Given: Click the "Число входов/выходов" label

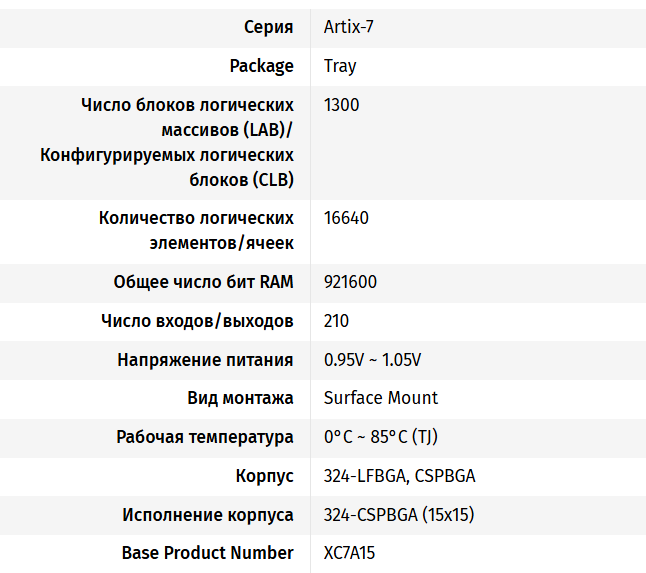Looking at the screenshot, I should pyautogui.click(x=197, y=321).
